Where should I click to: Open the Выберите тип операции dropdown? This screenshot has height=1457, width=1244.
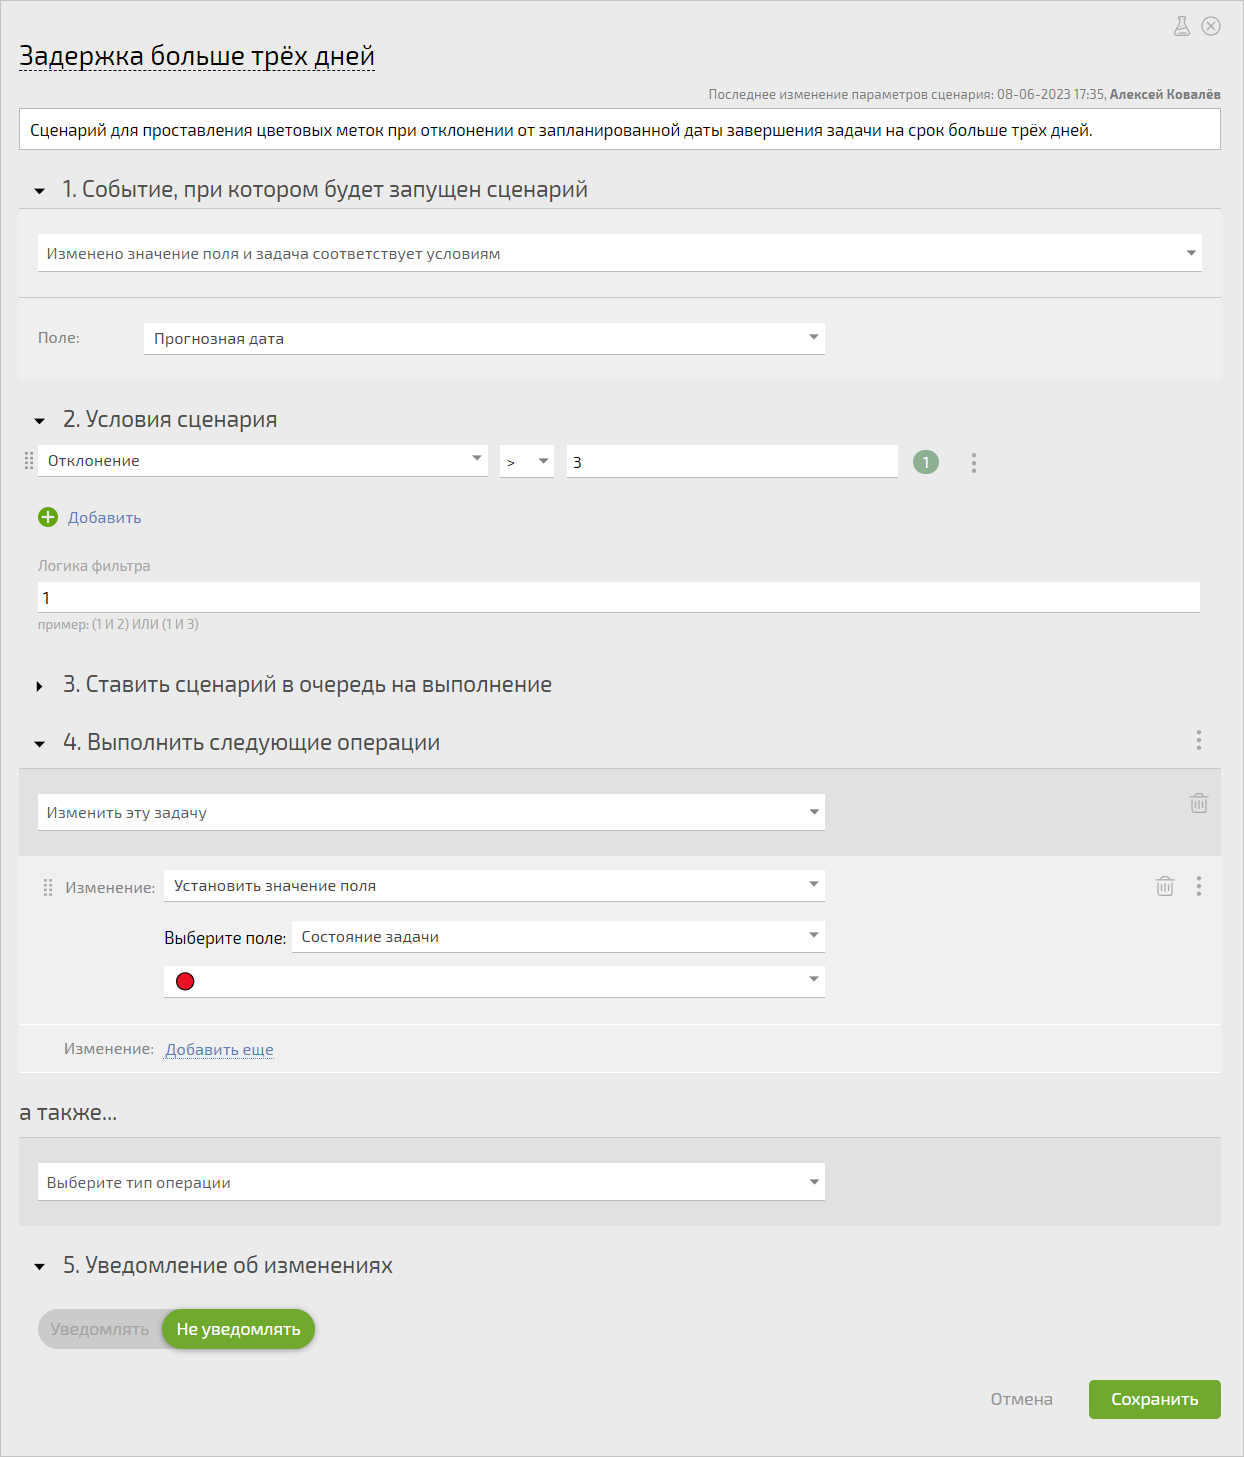click(431, 1182)
